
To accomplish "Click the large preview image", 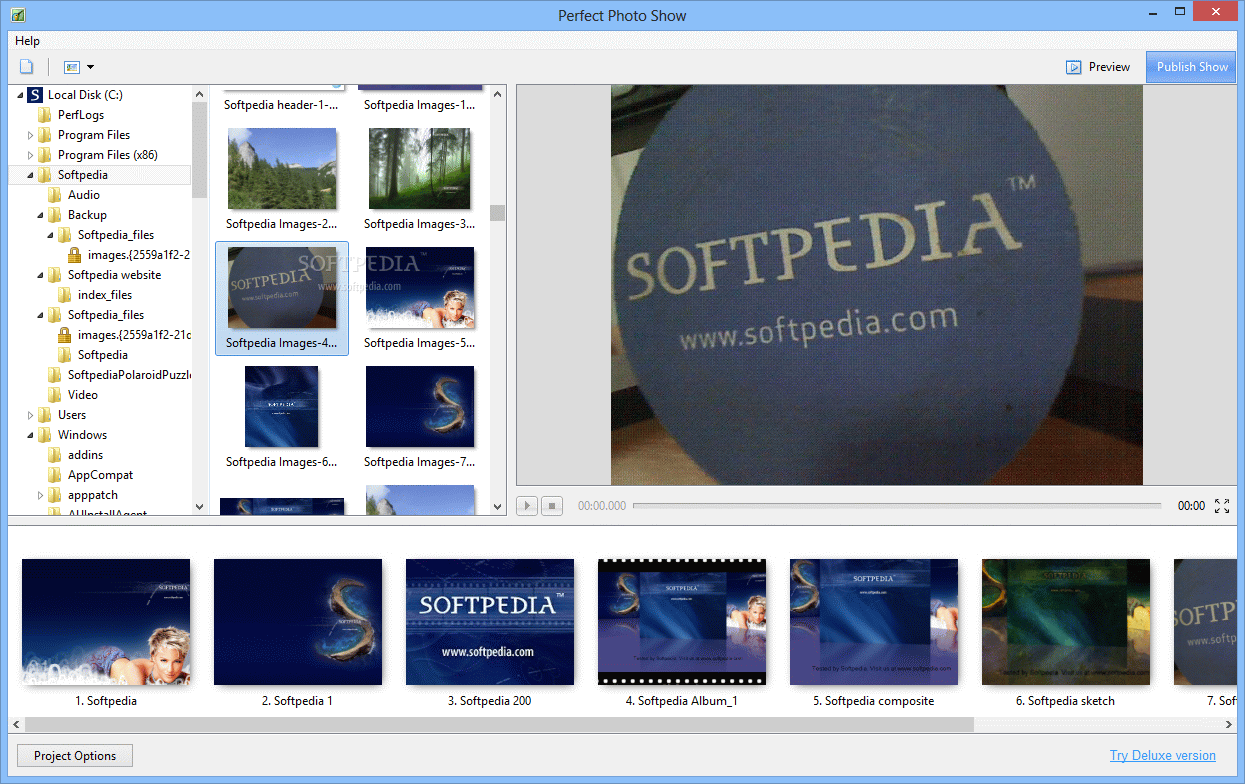I will (x=877, y=285).
